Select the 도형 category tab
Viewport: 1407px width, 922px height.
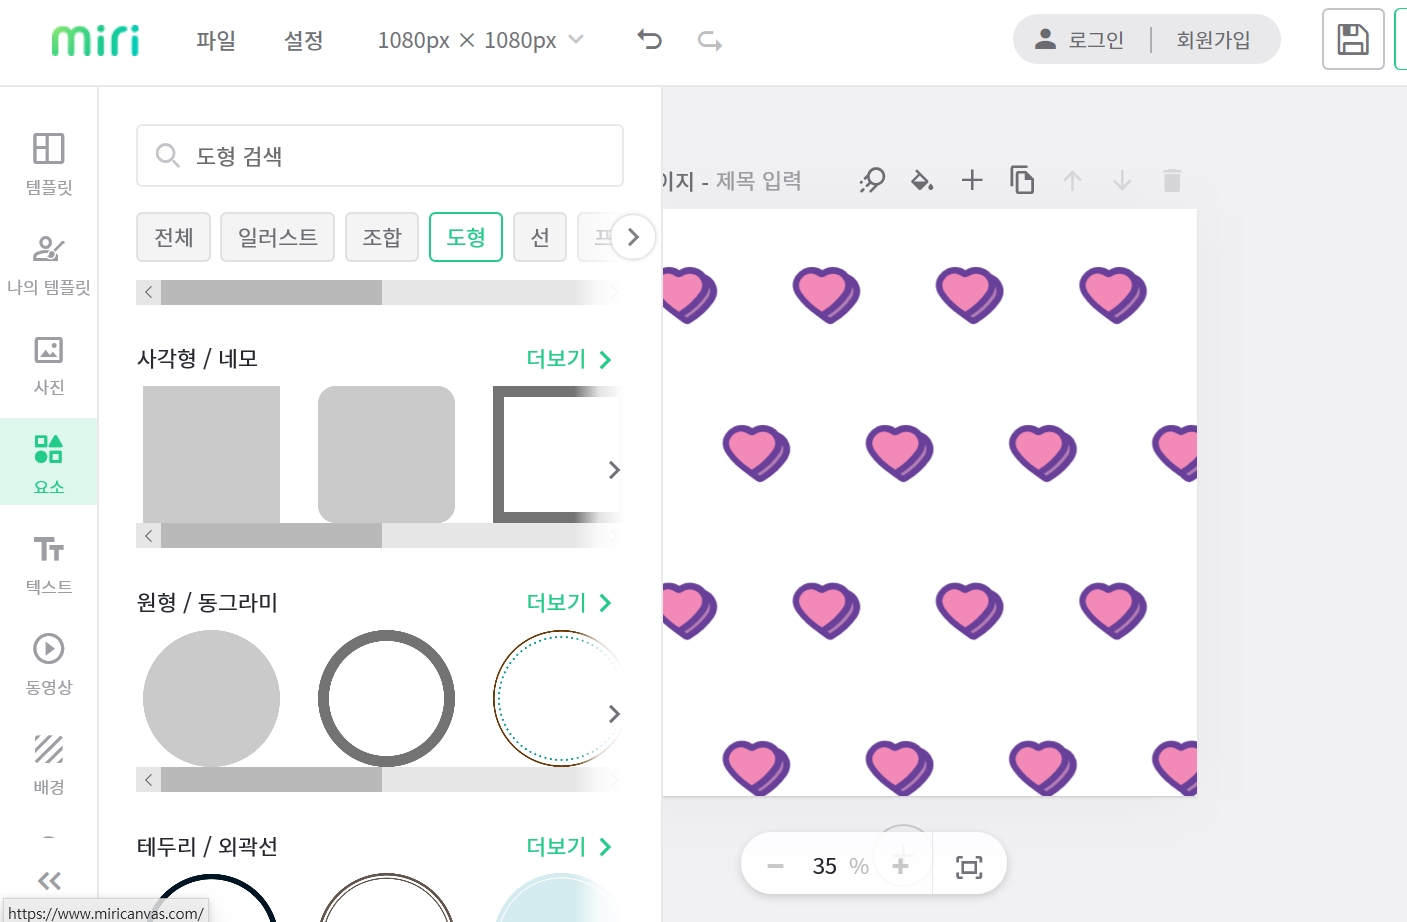pyautogui.click(x=466, y=237)
